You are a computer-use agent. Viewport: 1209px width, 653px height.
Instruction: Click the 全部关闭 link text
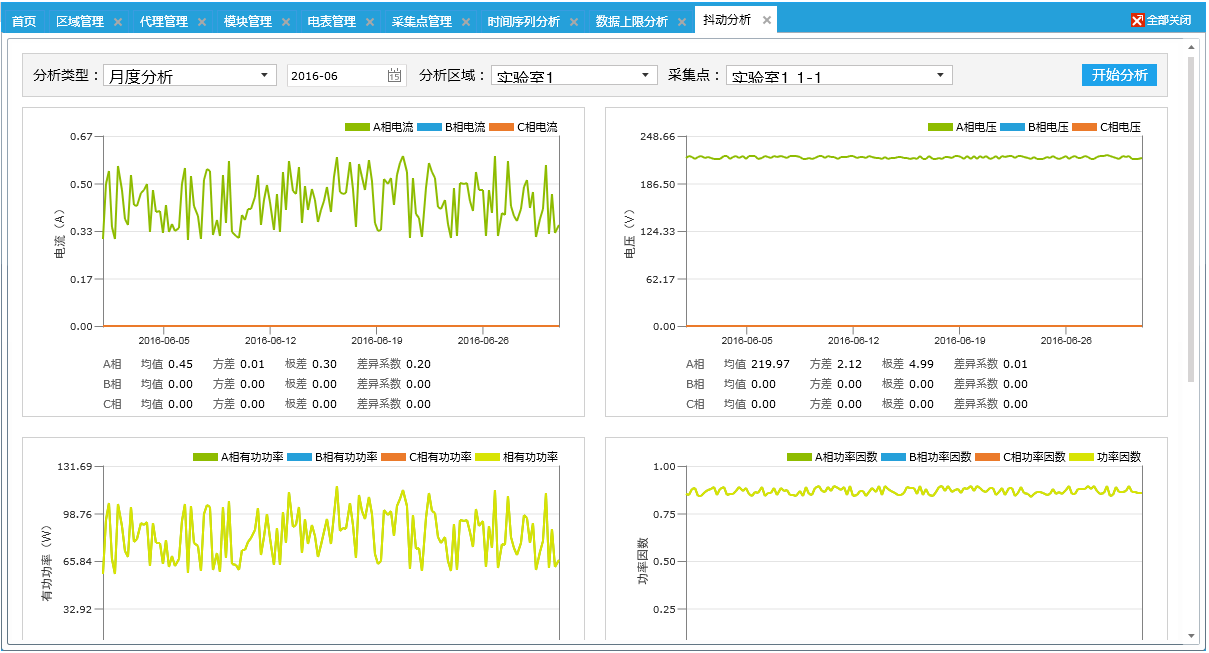tap(1168, 21)
